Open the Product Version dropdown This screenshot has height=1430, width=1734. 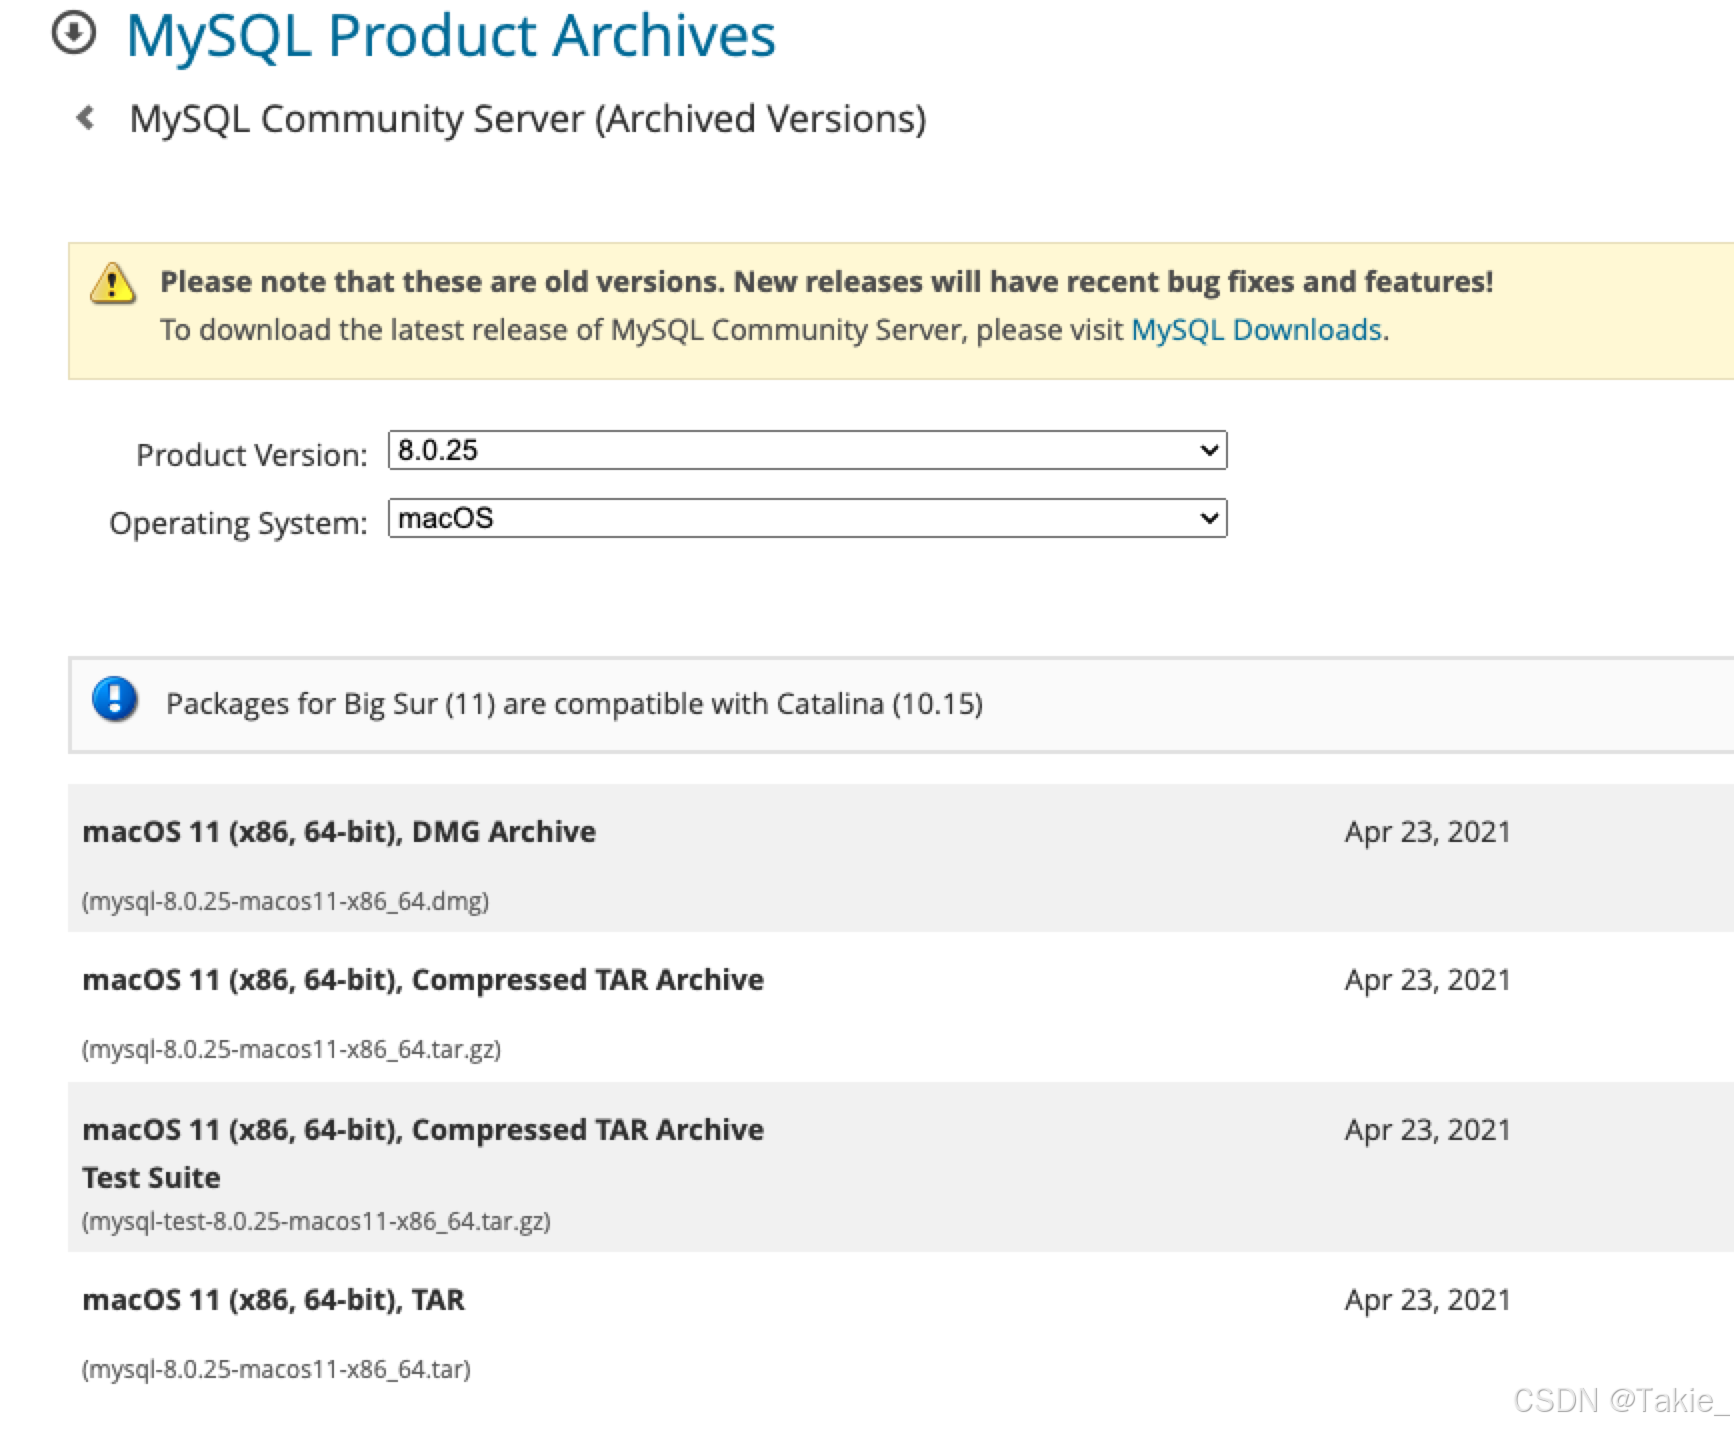808,451
